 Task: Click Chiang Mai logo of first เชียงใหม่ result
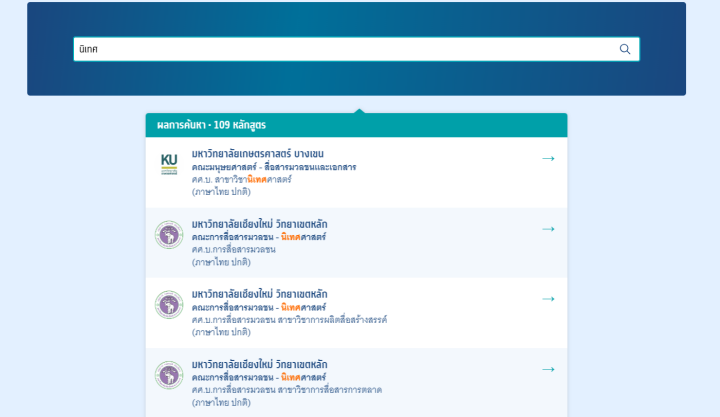click(169, 235)
